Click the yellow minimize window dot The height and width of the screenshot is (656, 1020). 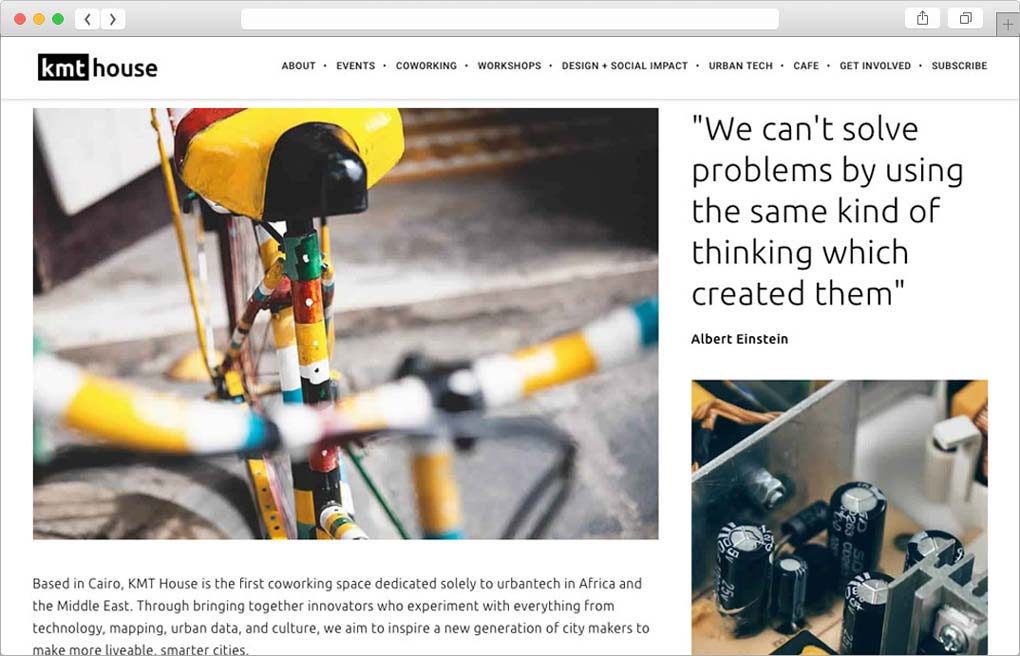click(39, 19)
